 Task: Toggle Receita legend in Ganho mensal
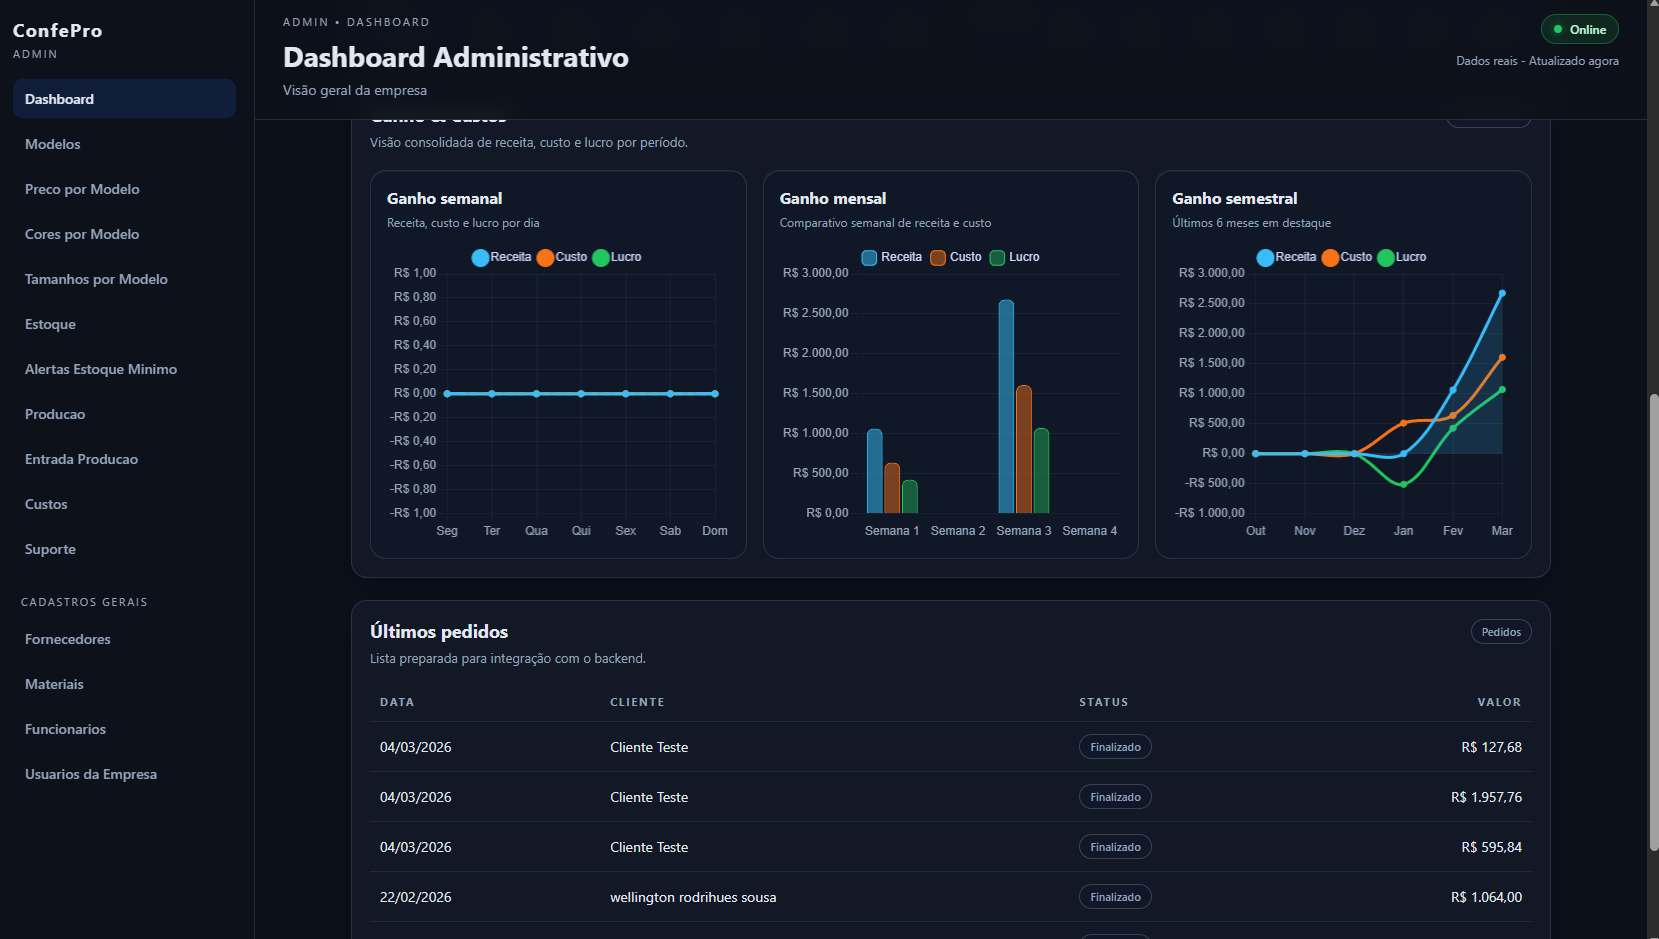point(892,257)
